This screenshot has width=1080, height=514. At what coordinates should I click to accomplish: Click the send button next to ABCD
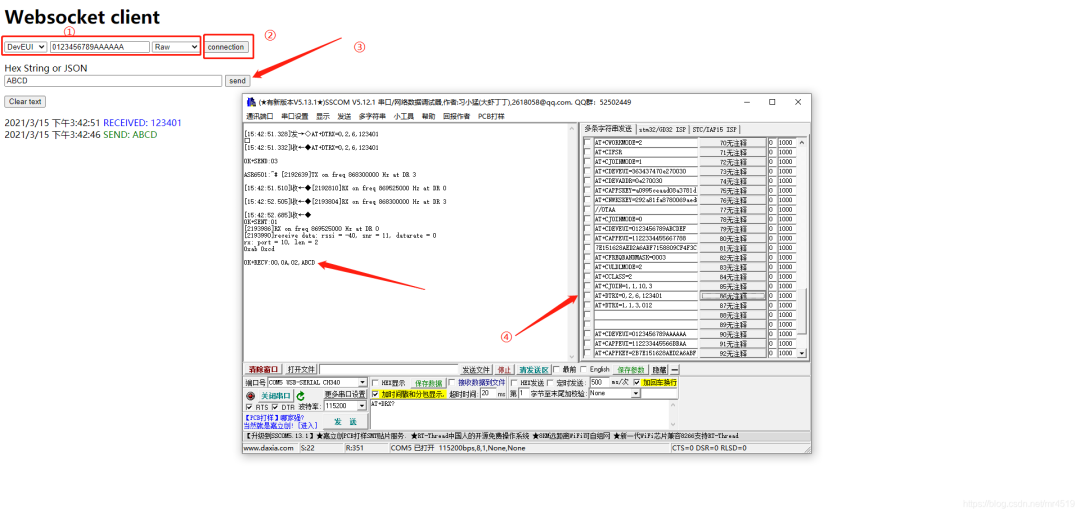pyautogui.click(x=237, y=81)
